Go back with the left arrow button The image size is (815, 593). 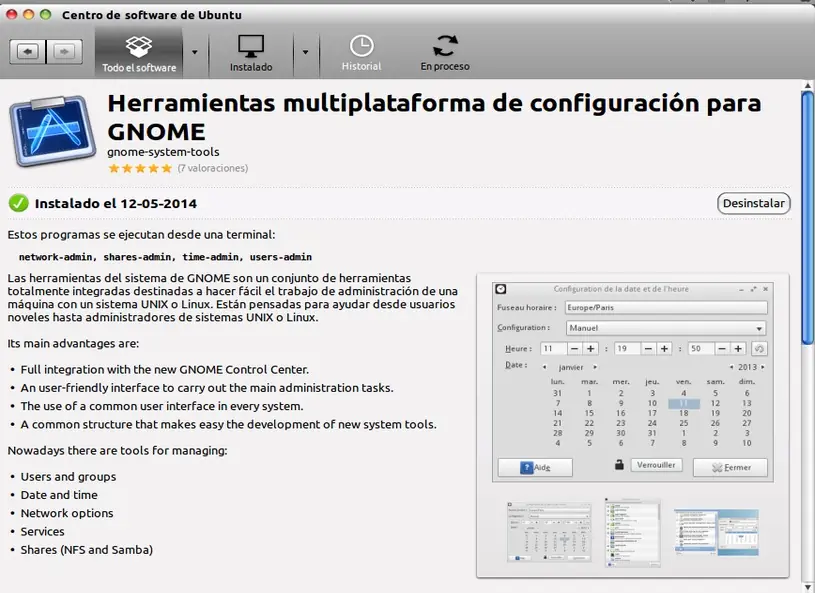coord(28,51)
